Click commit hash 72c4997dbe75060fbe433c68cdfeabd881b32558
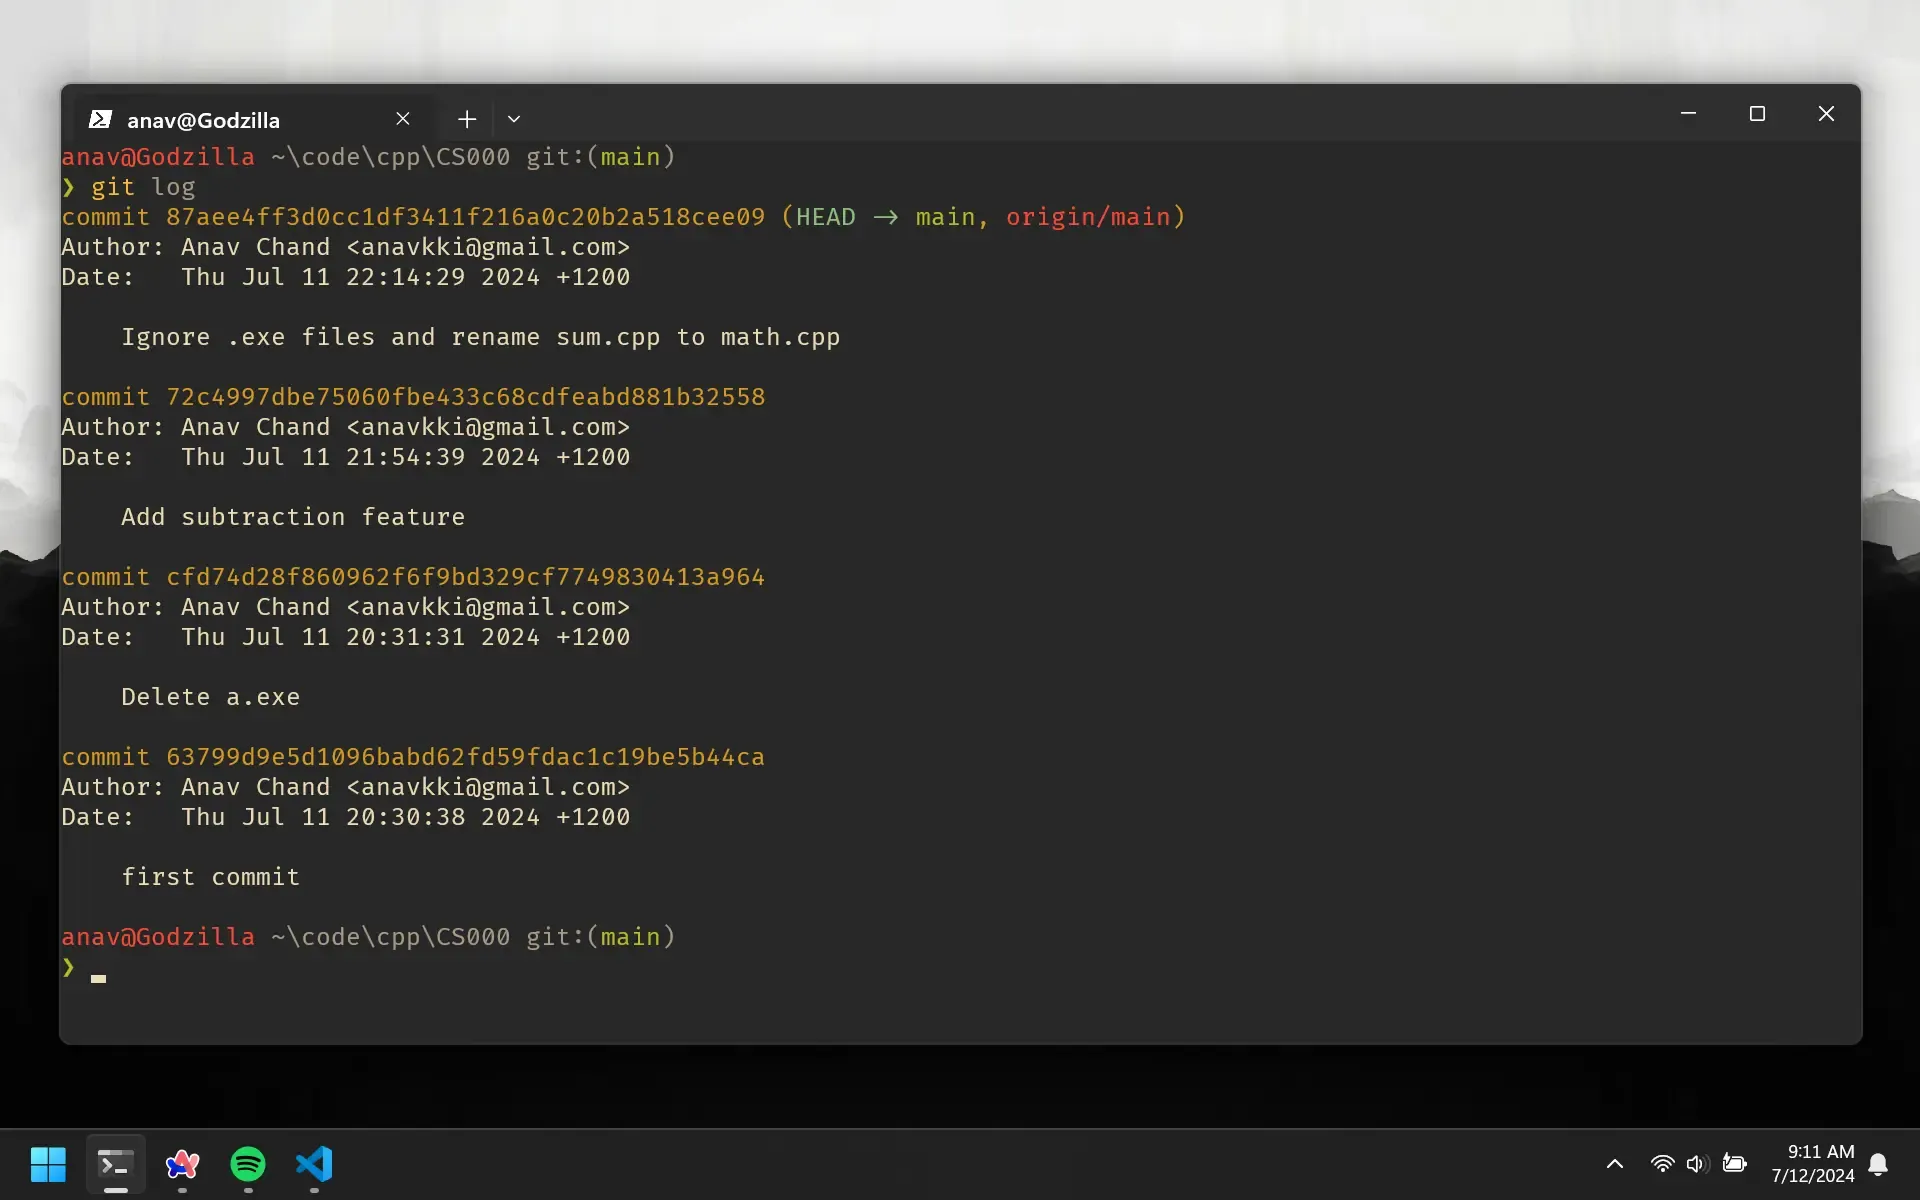1920x1200 pixels. (465, 397)
